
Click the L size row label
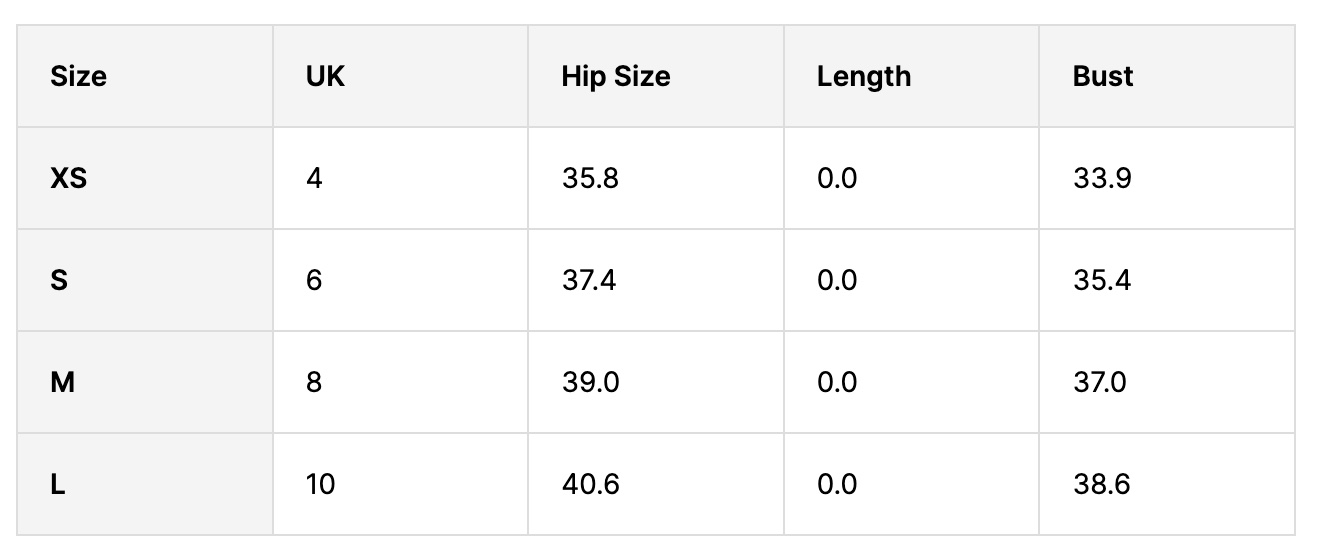pyautogui.click(x=58, y=485)
